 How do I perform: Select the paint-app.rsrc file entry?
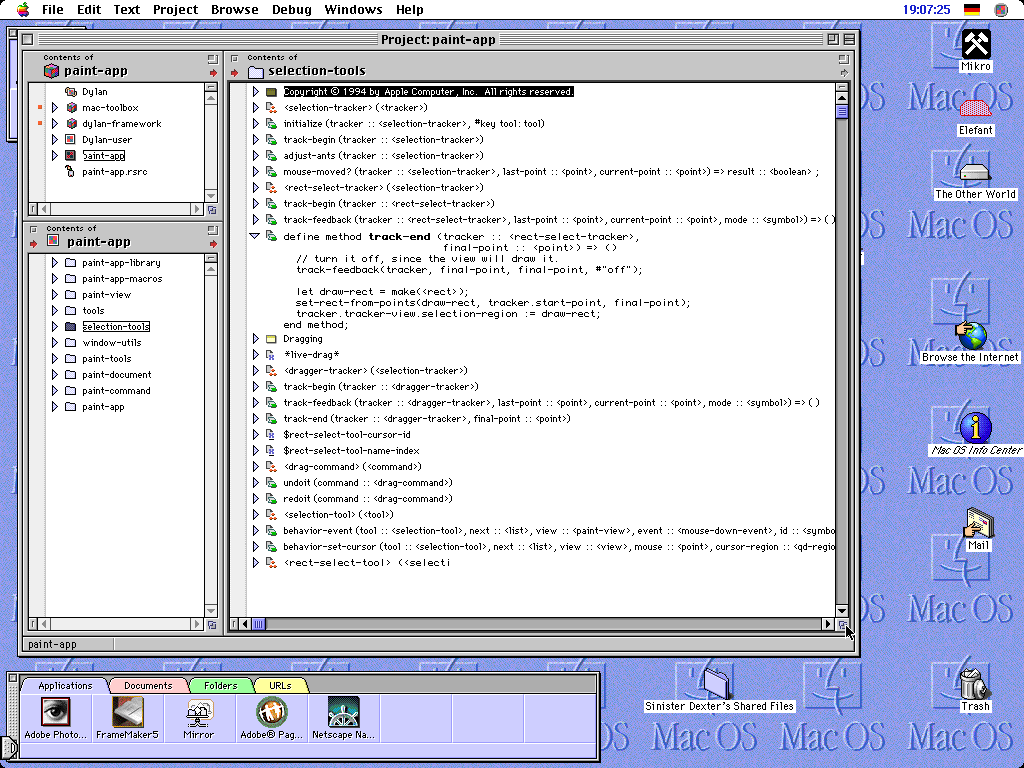click(x=114, y=172)
